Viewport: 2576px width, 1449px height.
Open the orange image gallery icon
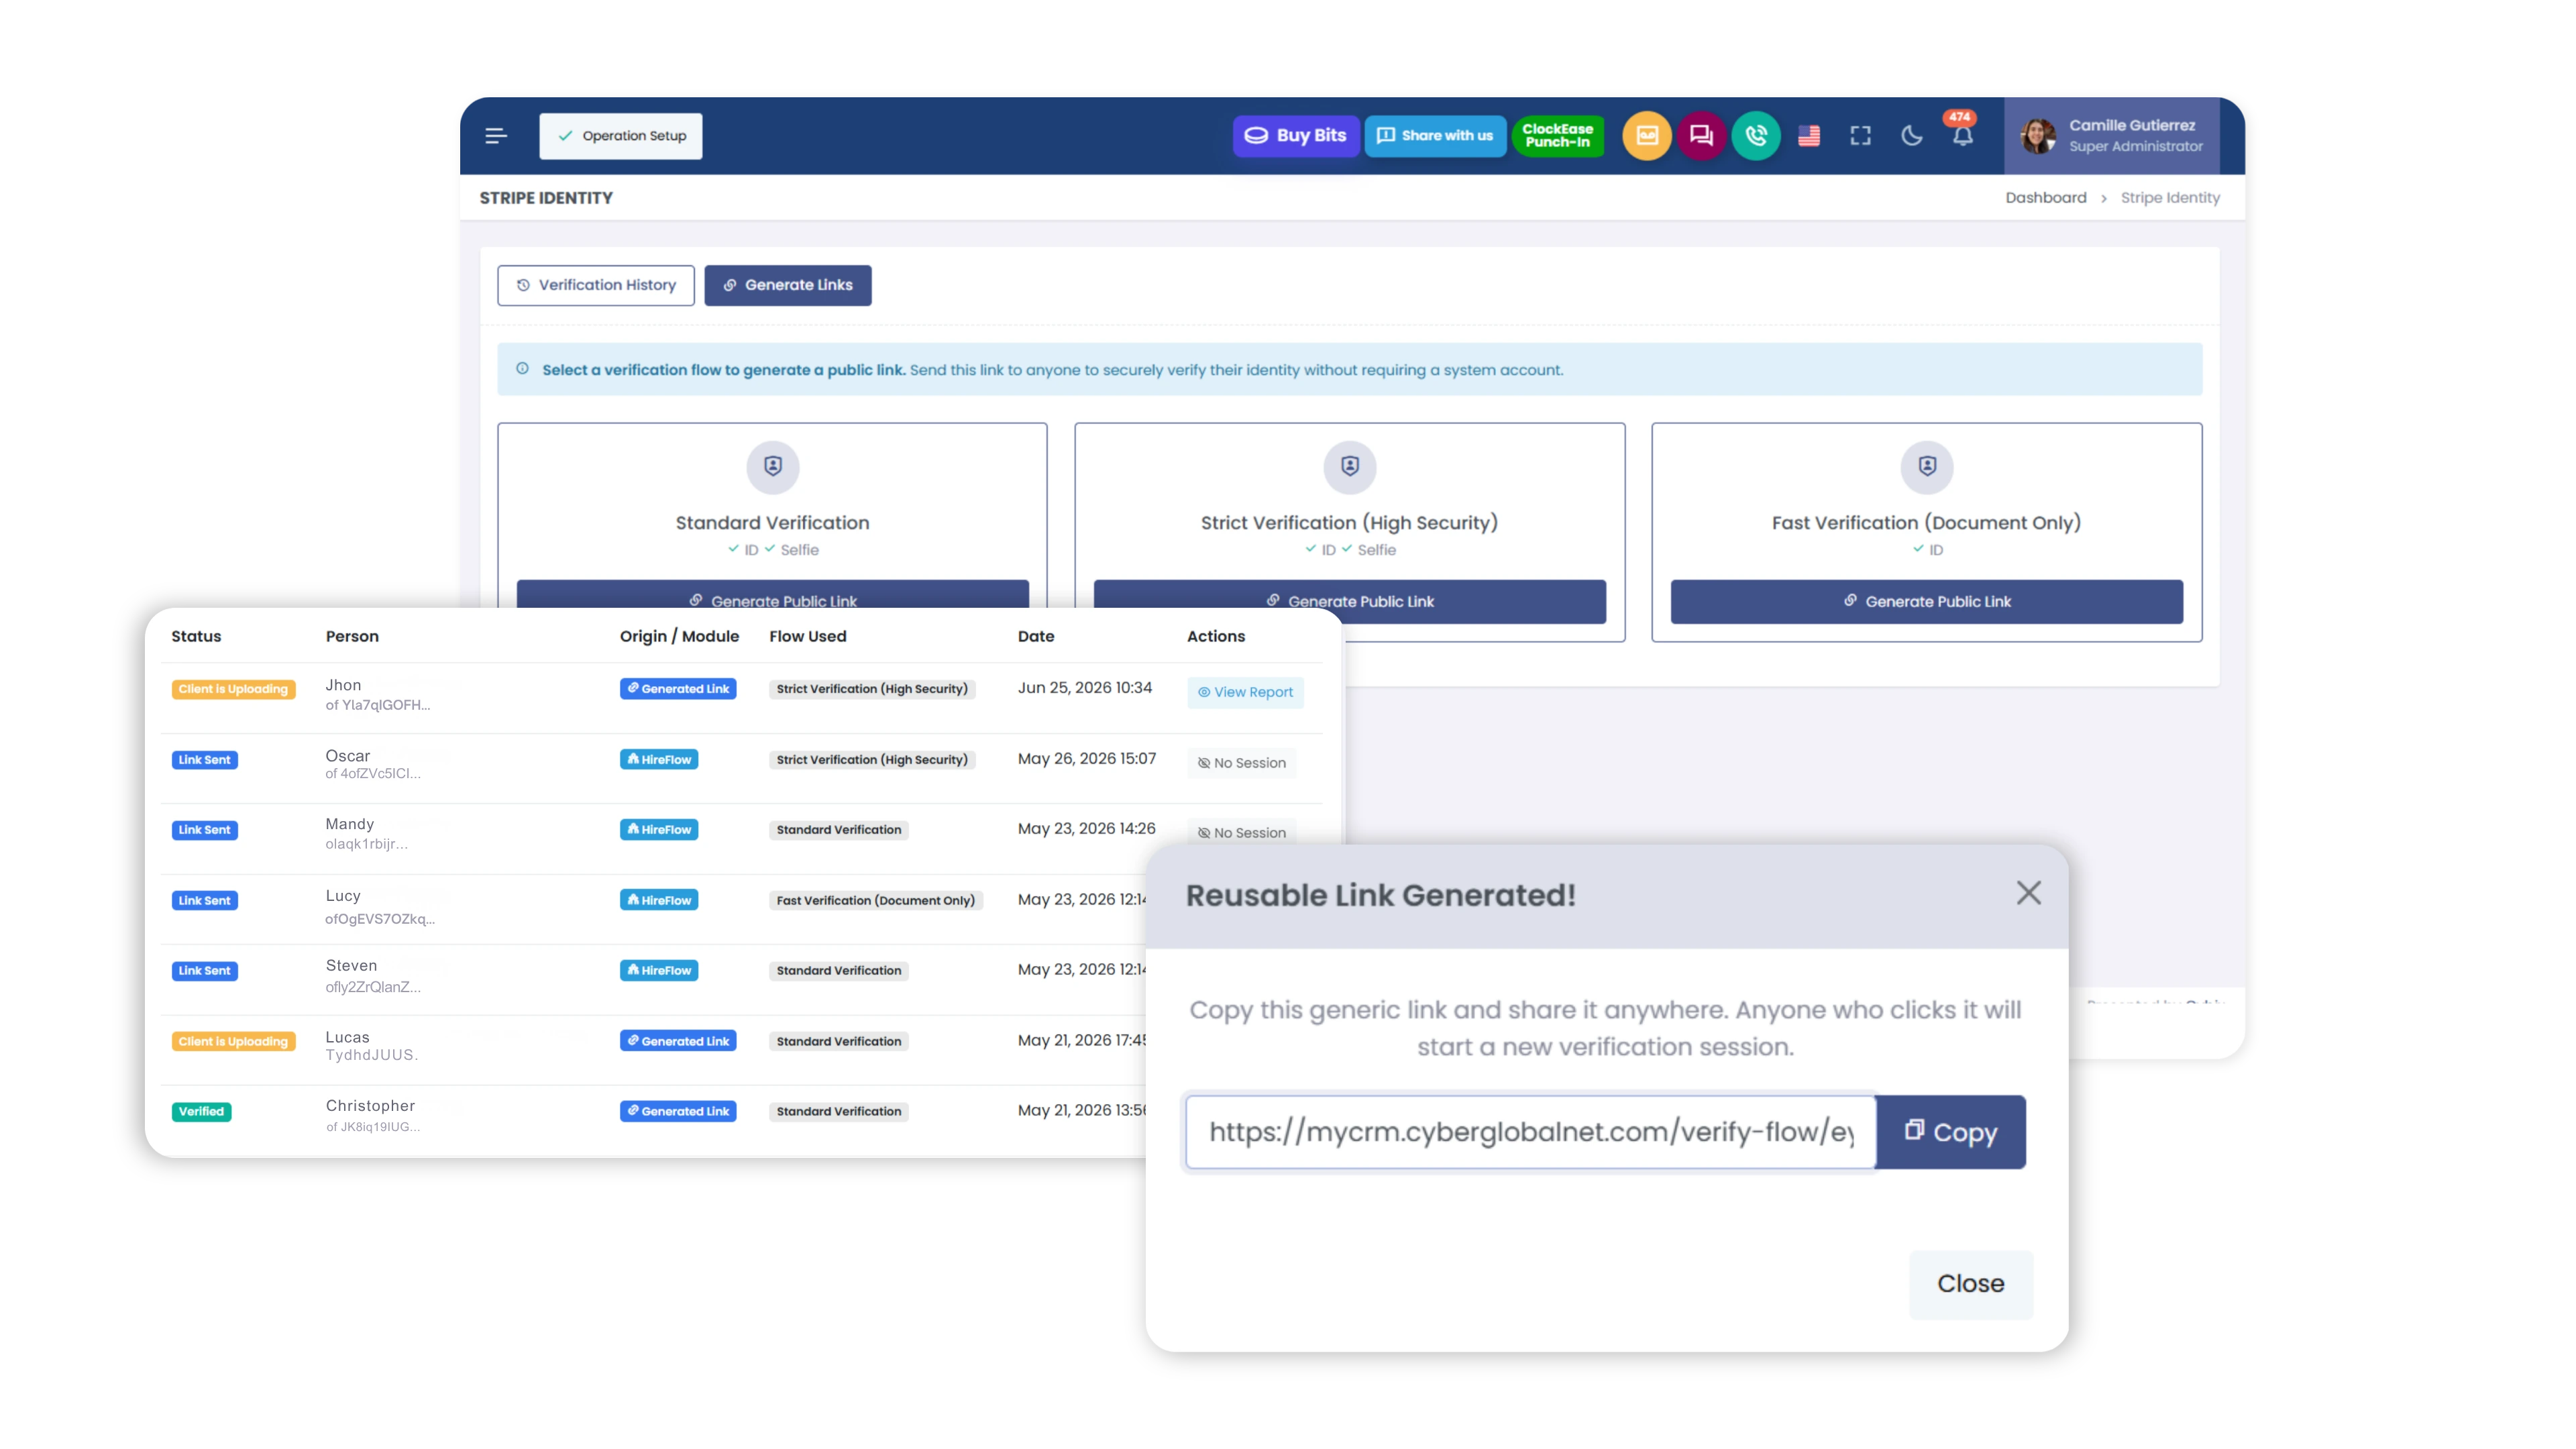[1647, 136]
